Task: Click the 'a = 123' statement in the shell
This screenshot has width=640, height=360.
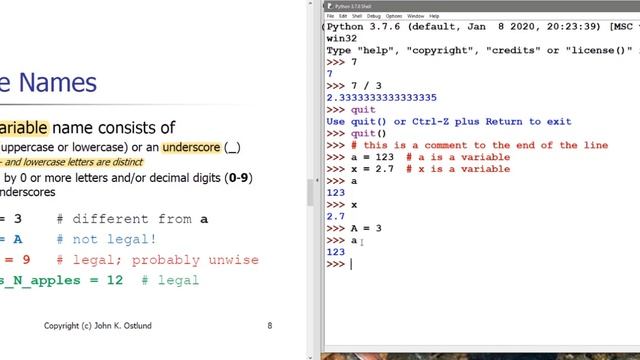Action: (372, 157)
